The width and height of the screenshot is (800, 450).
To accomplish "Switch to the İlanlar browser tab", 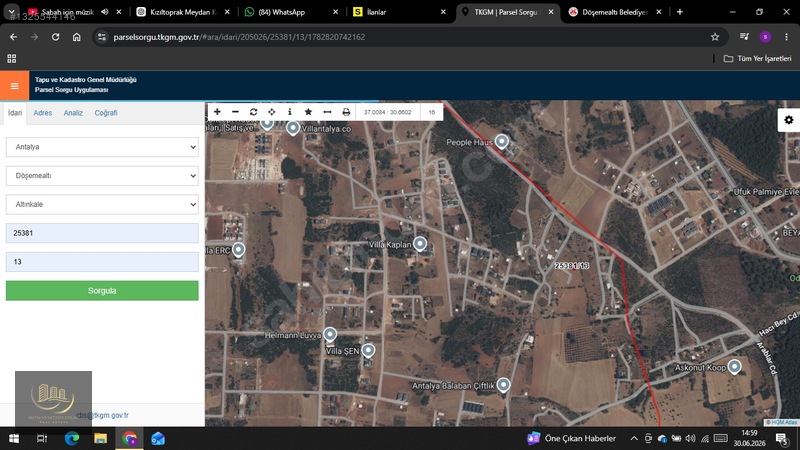I will pos(400,12).
